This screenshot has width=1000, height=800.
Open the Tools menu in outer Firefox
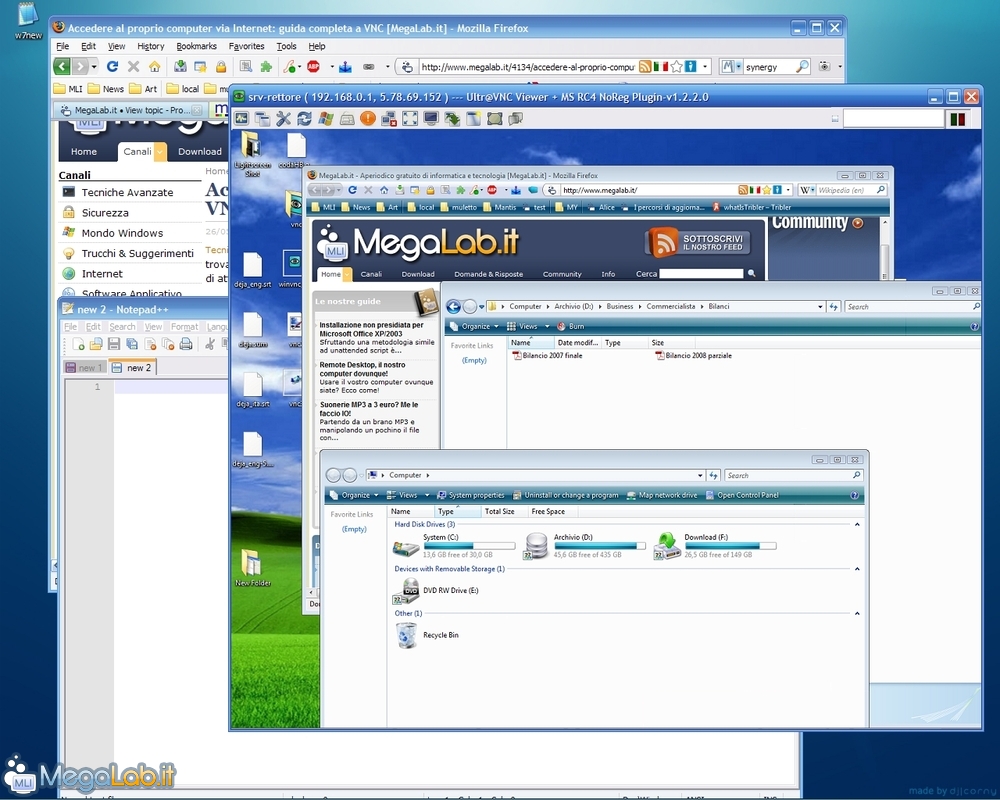click(286, 46)
